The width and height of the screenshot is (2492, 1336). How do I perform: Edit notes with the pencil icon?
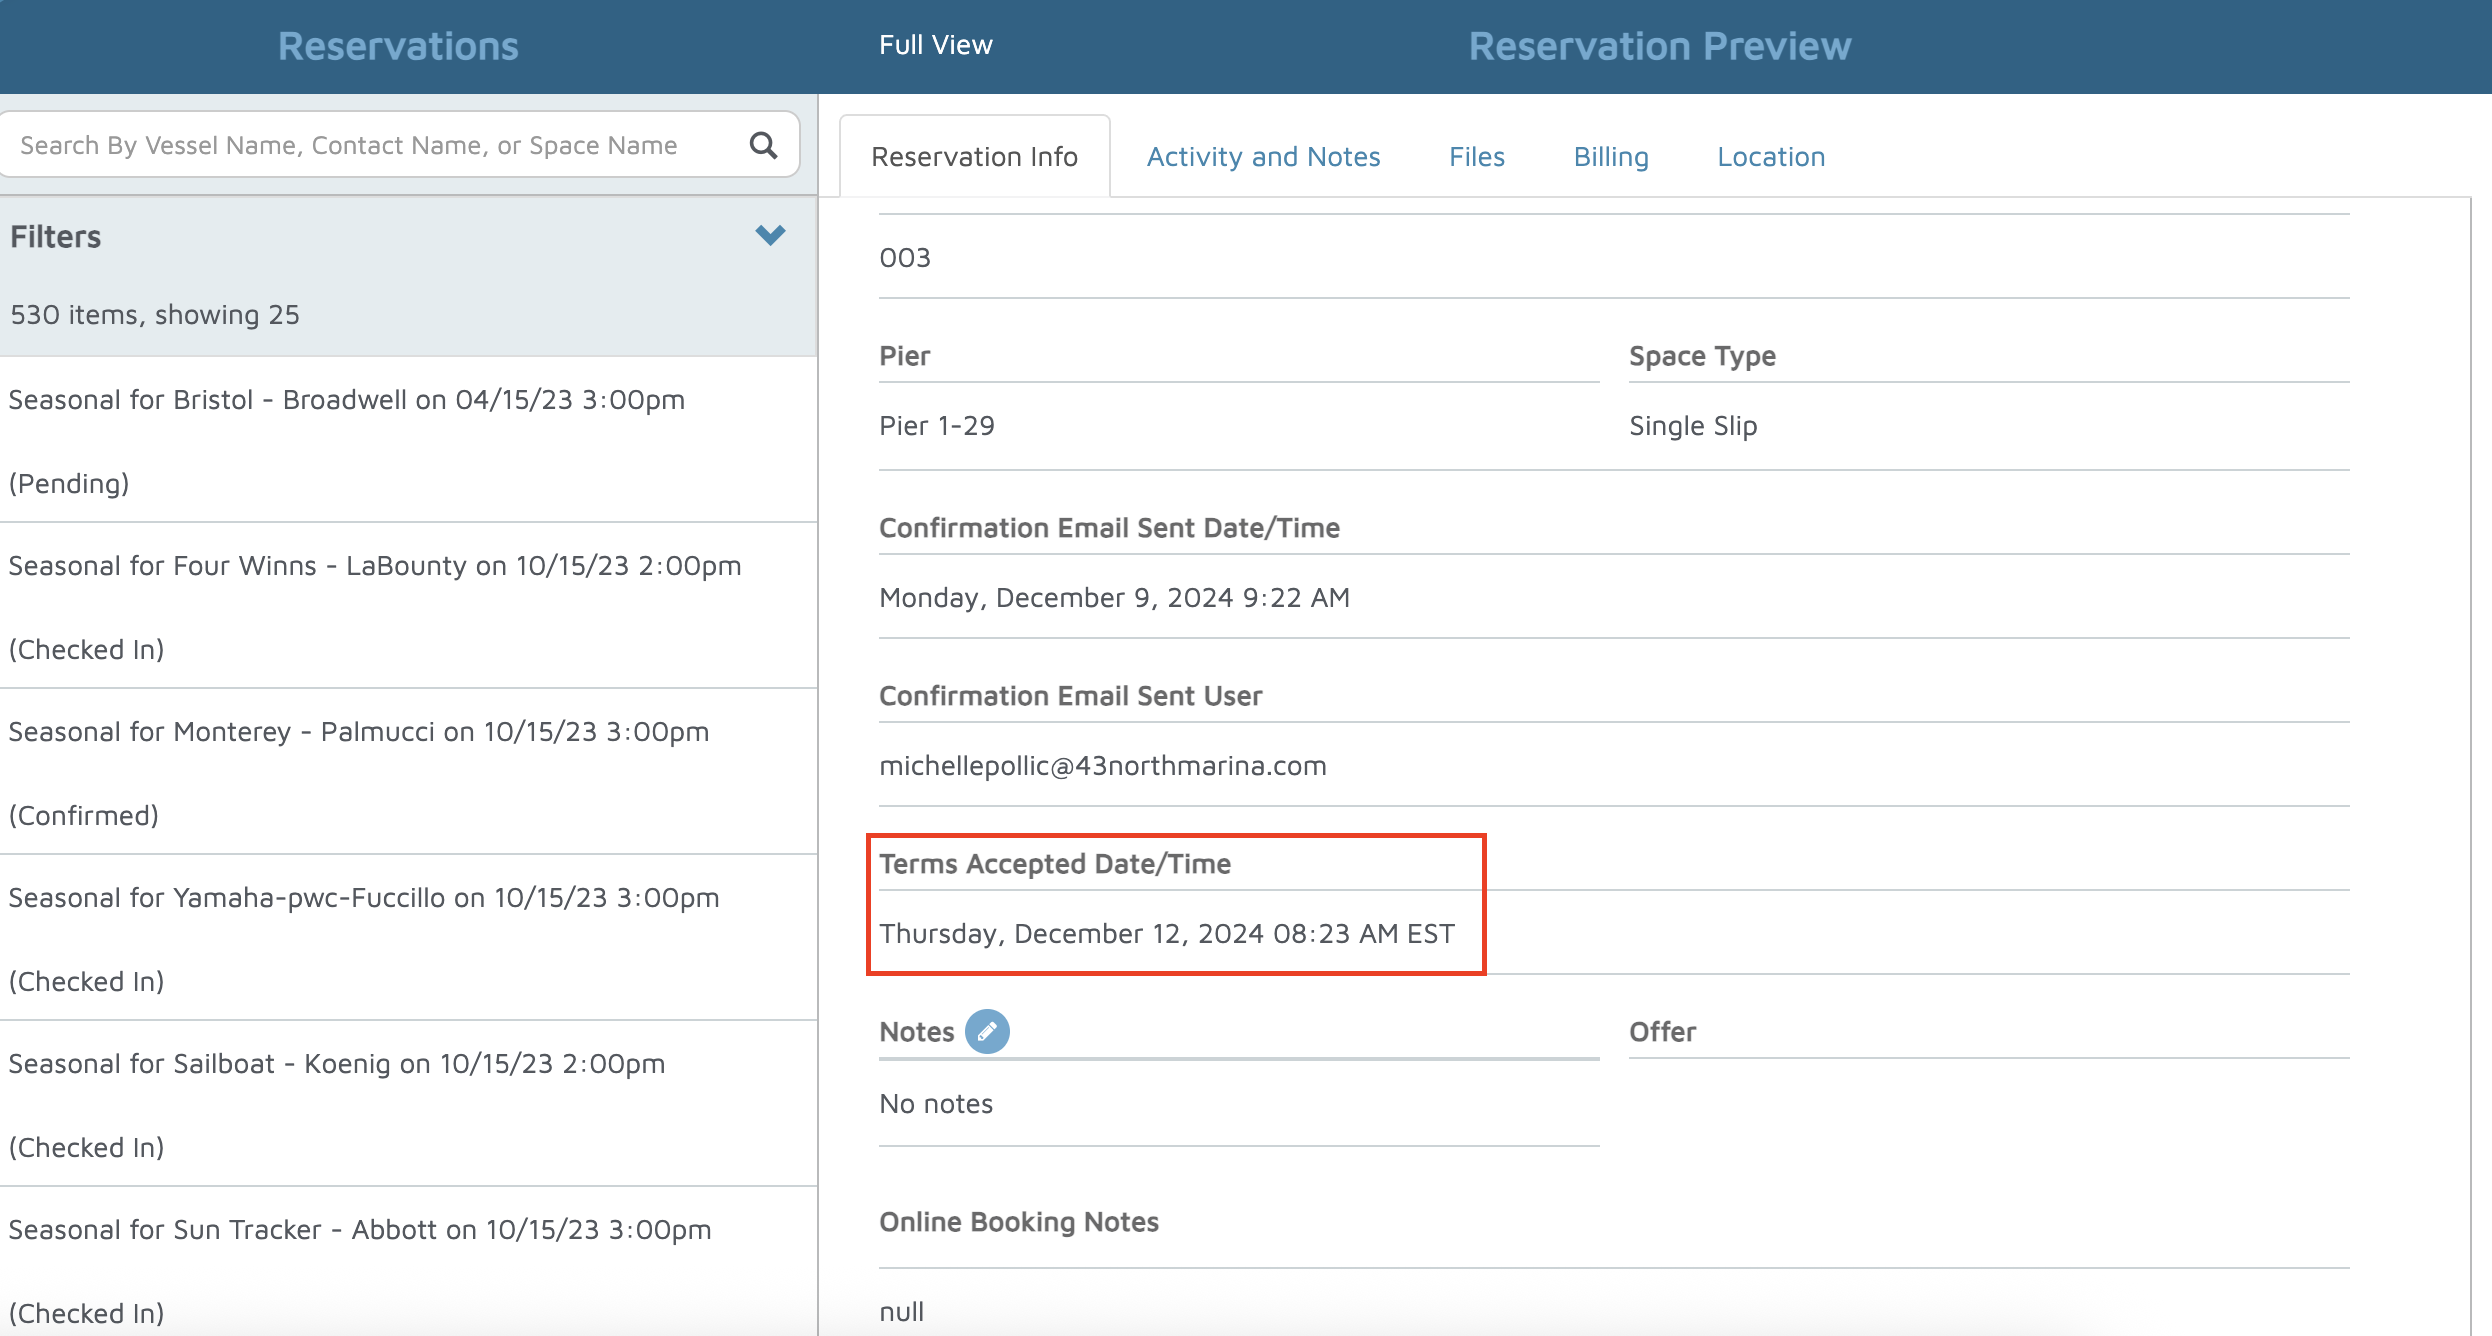986,1031
